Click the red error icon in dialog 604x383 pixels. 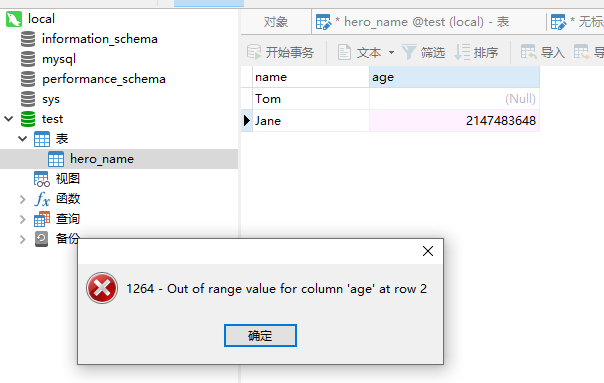pyautogui.click(x=102, y=288)
